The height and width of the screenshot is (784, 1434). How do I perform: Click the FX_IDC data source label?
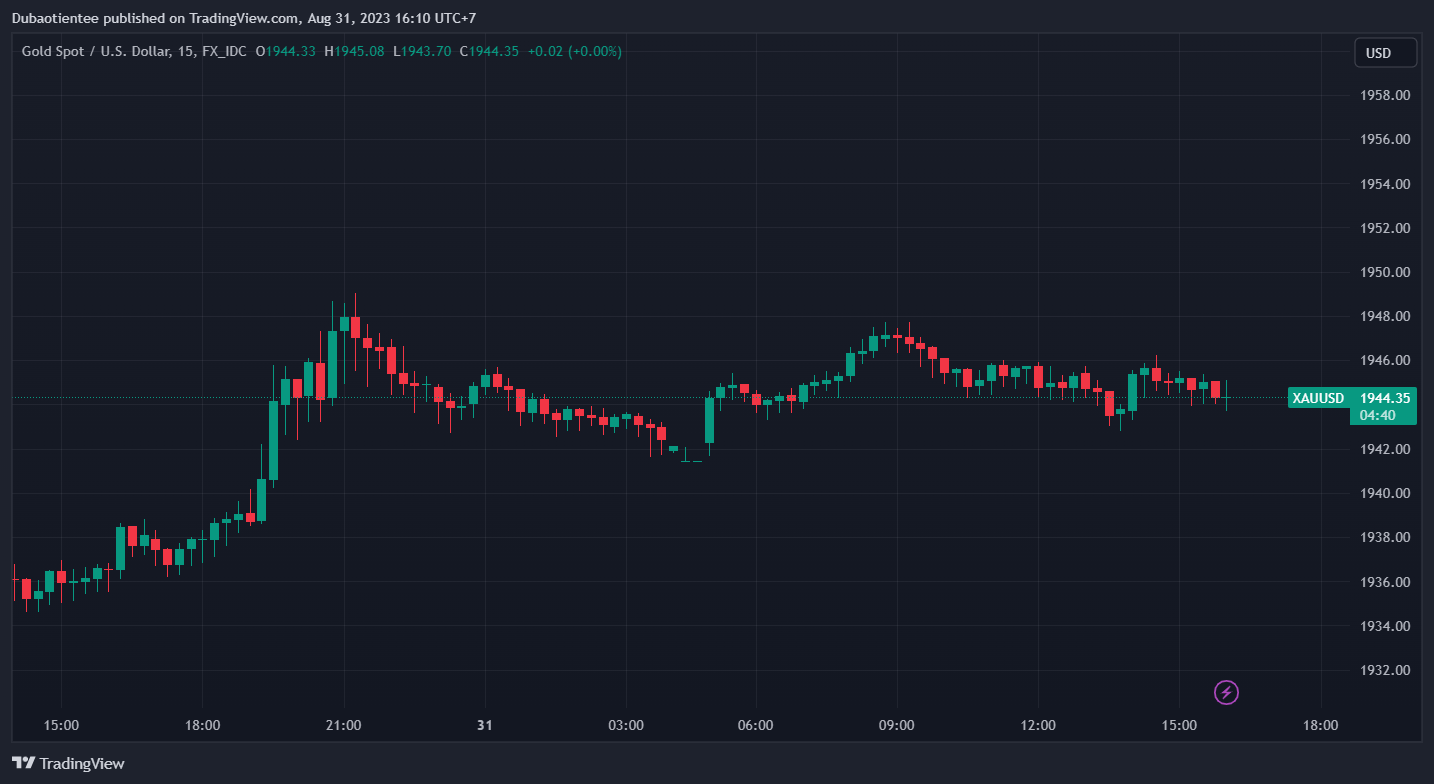[x=224, y=51]
